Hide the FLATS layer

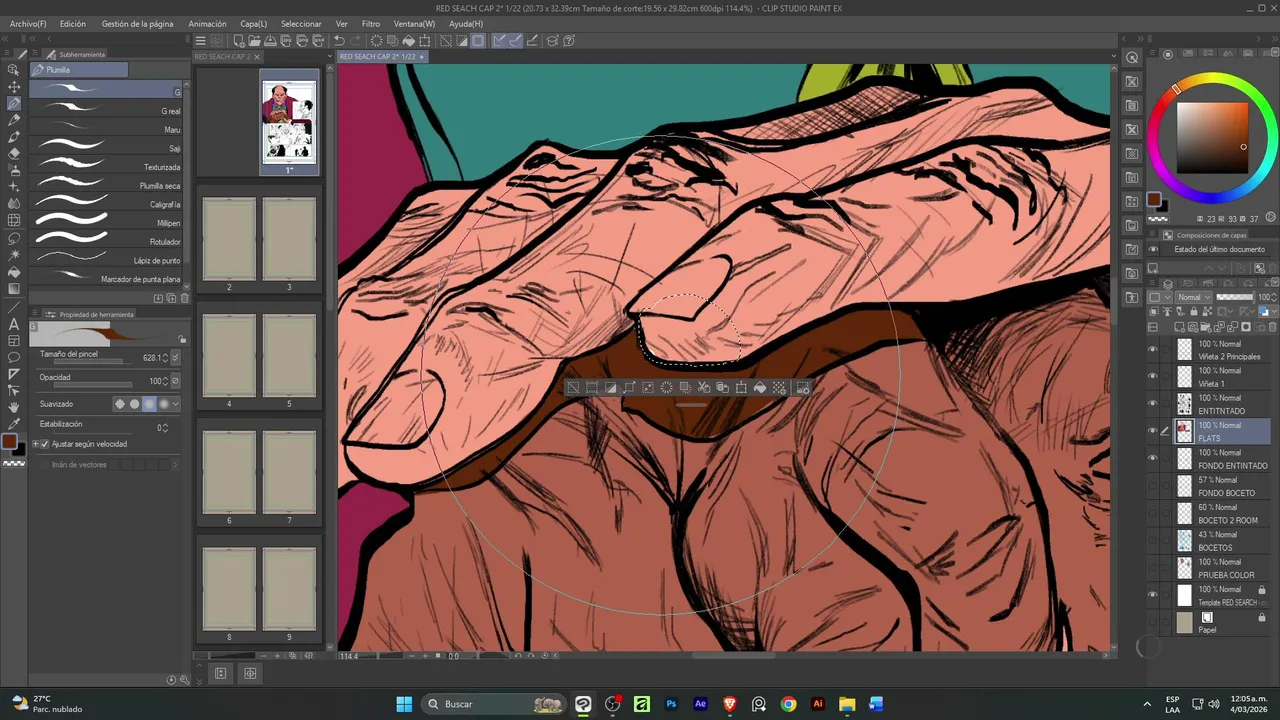coord(1152,431)
